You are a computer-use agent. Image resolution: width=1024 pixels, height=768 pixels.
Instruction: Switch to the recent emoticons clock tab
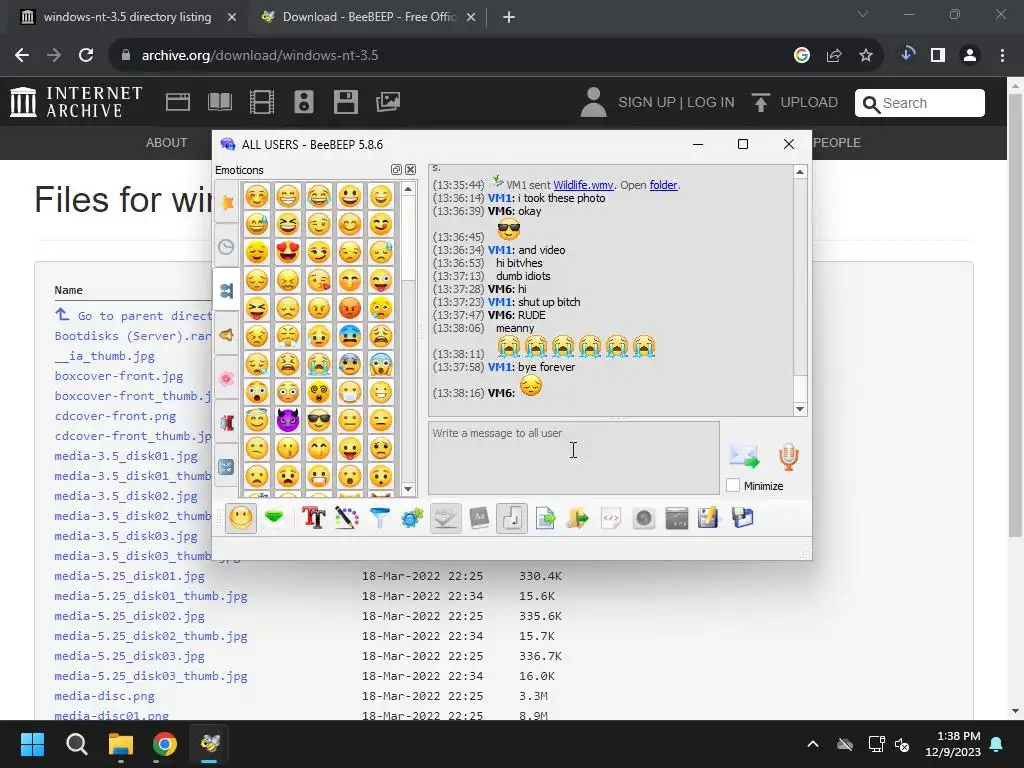pyautogui.click(x=227, y=246)
